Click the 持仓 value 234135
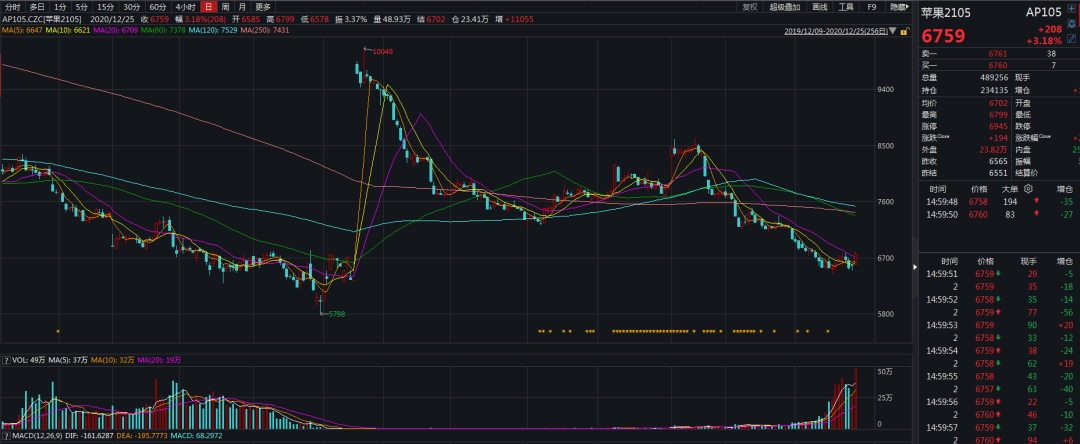Viewport: 1080px width, 444px height. pos(995,89)
